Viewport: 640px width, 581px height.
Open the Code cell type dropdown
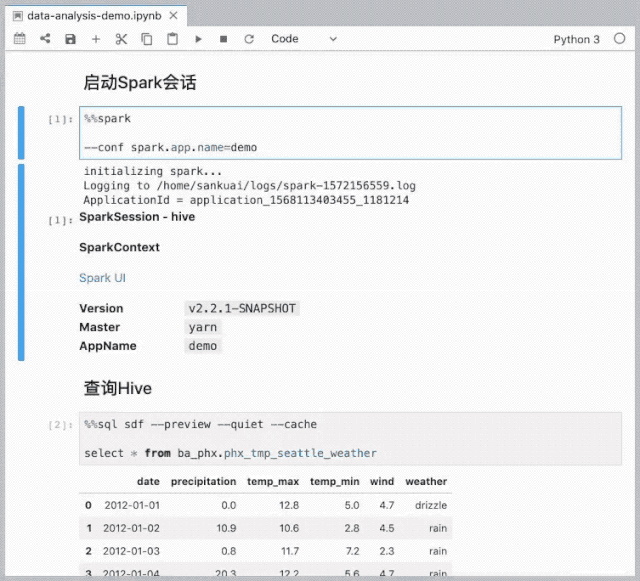point(304,39)
